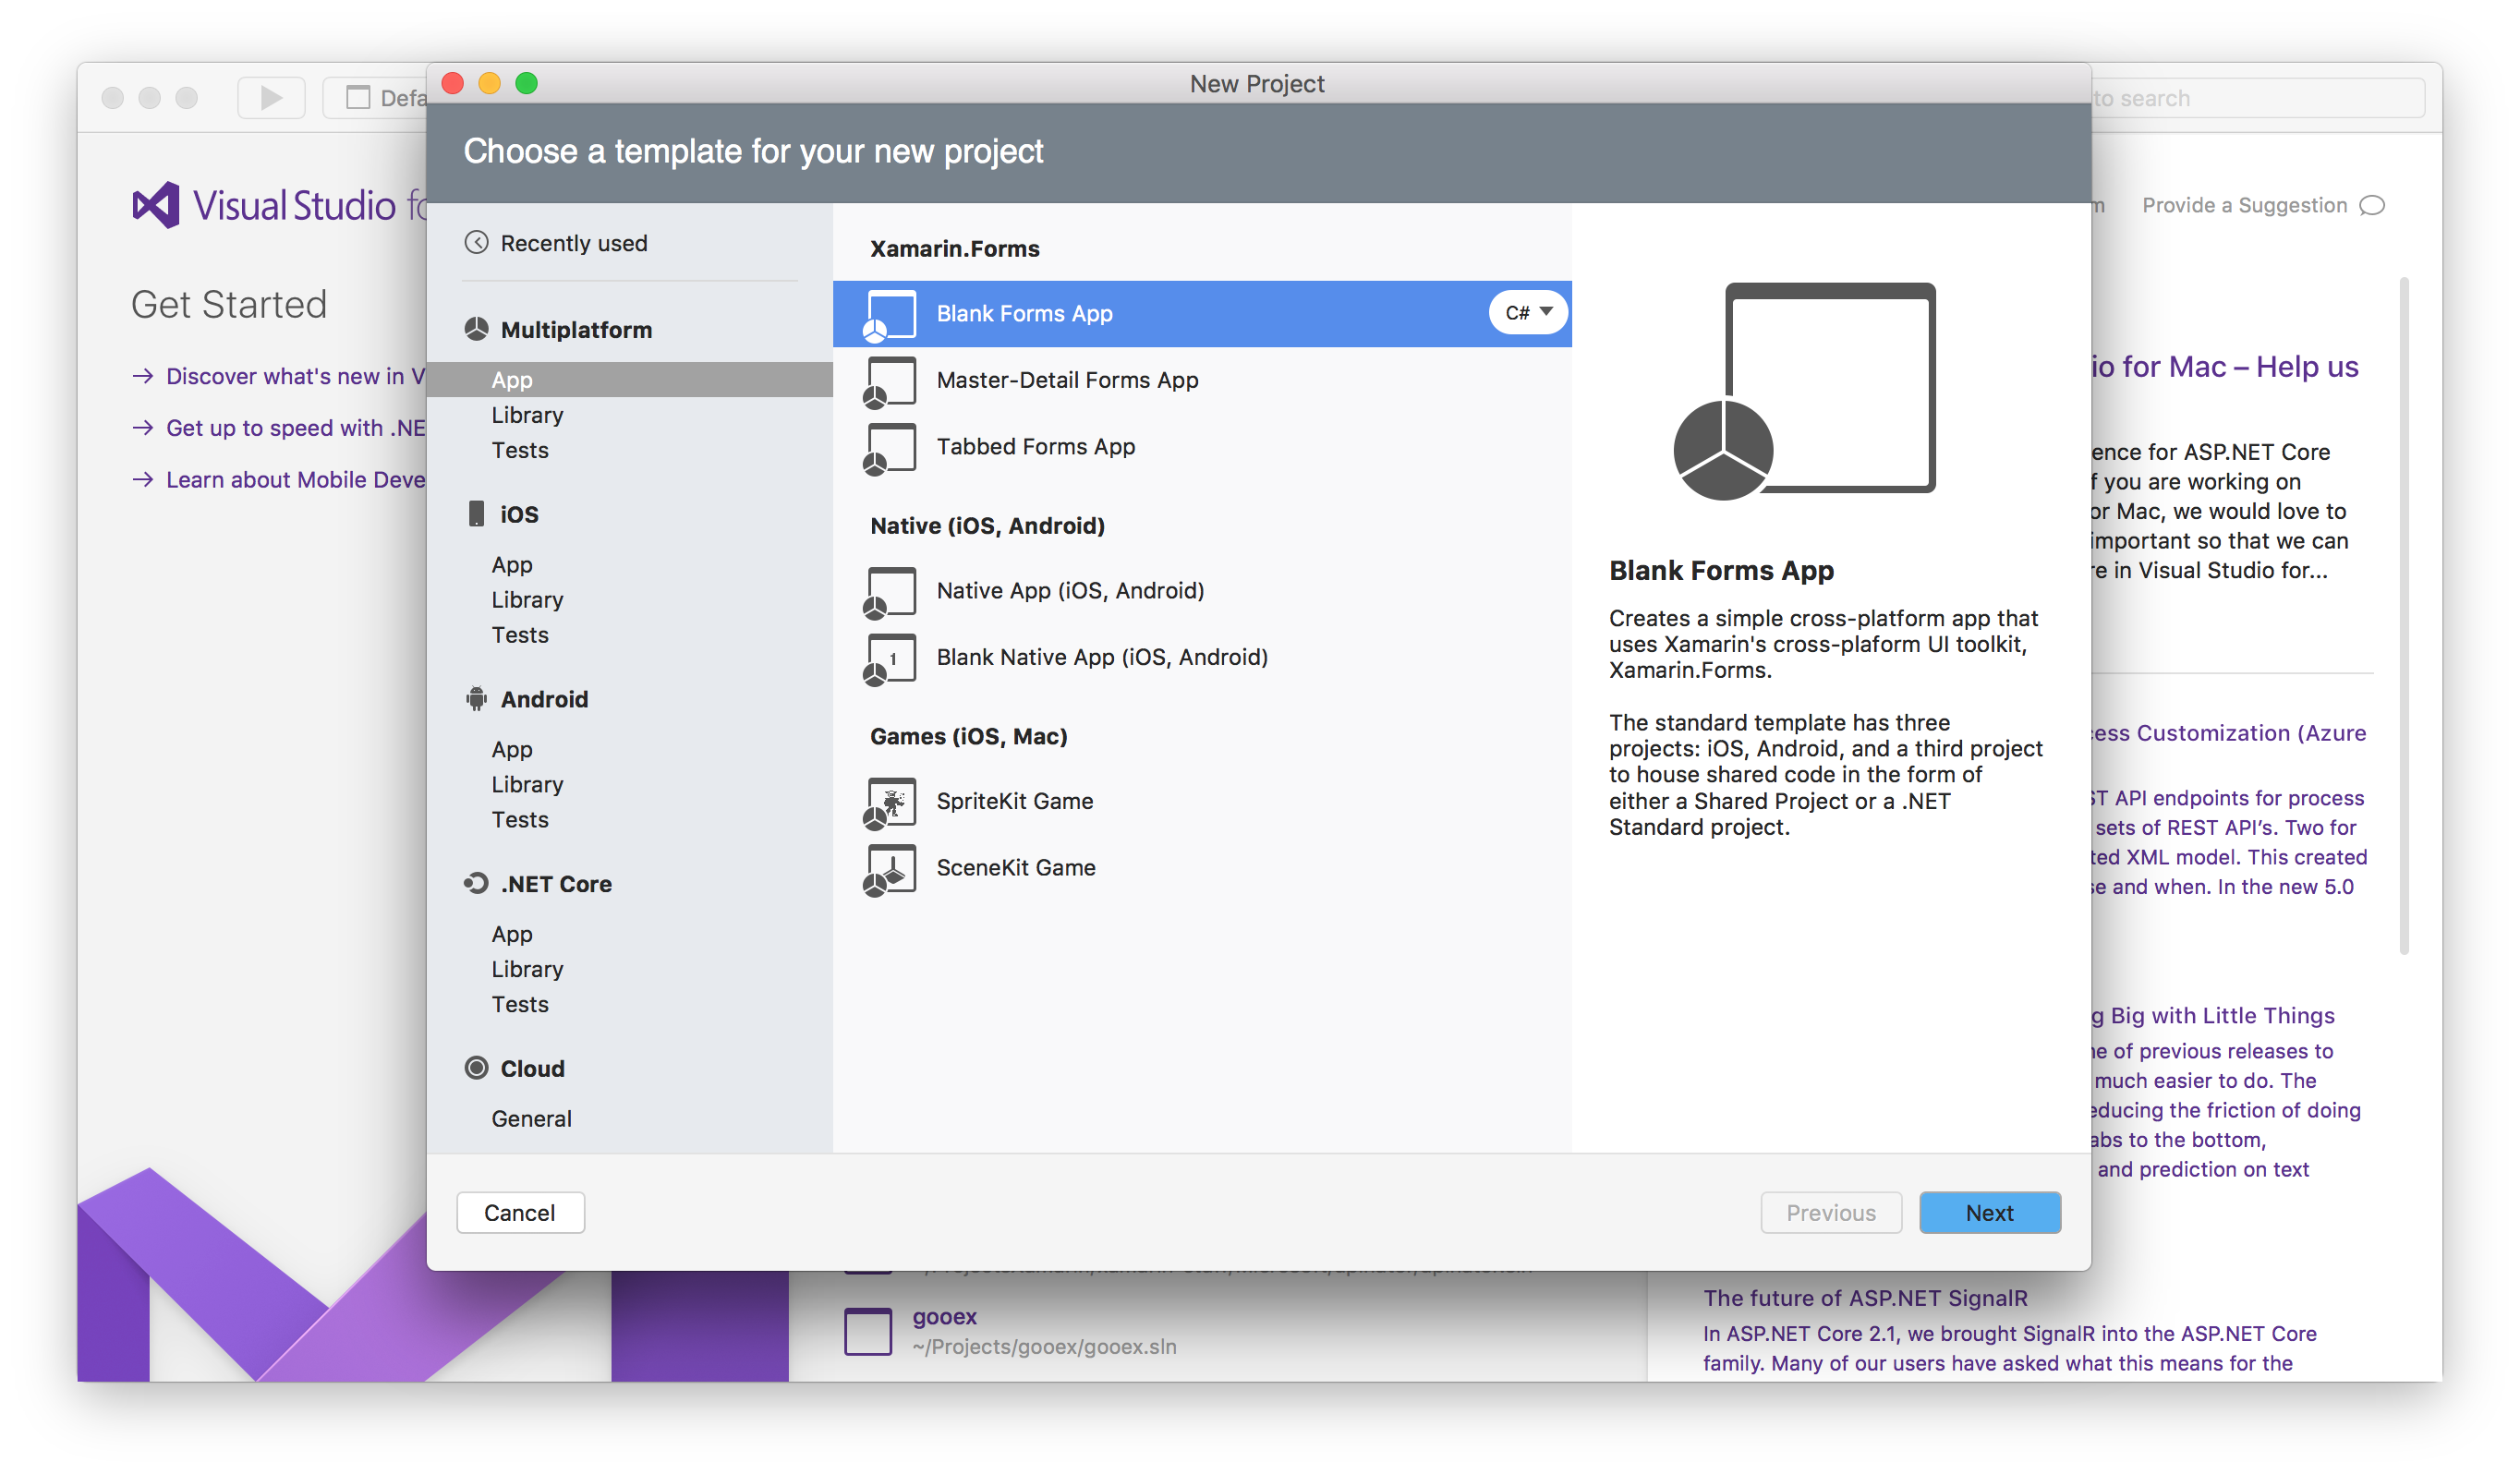Click the Visual Studio logo in background window
This screenshot has width=2520, height=1474.
tap(156, 205)
